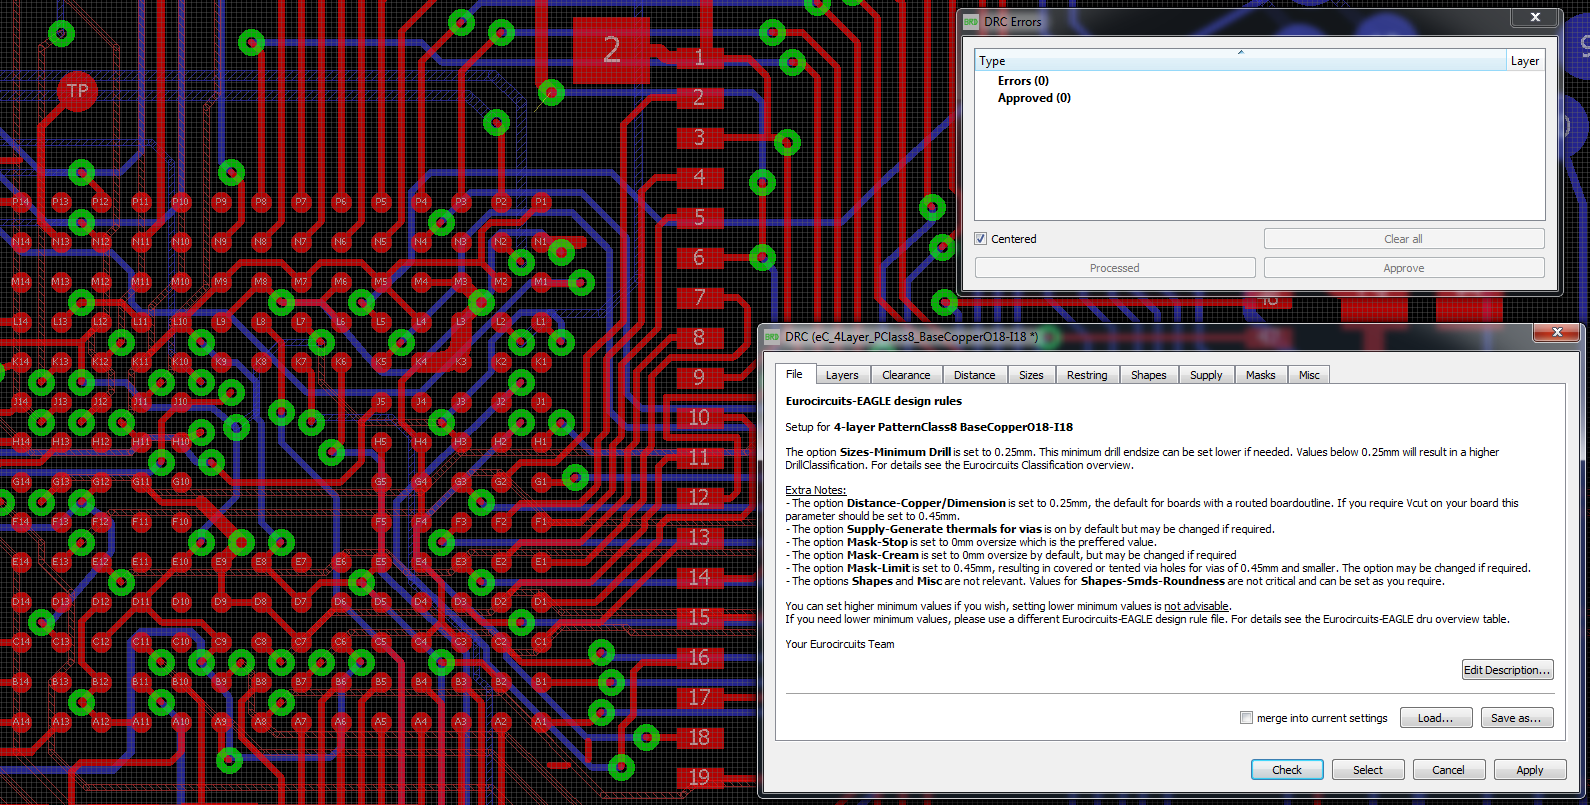The height and width of the screenshot is (805, 1590).
Task: Click the DRC dialog title bar icon
Action: [x=772, y=337]
